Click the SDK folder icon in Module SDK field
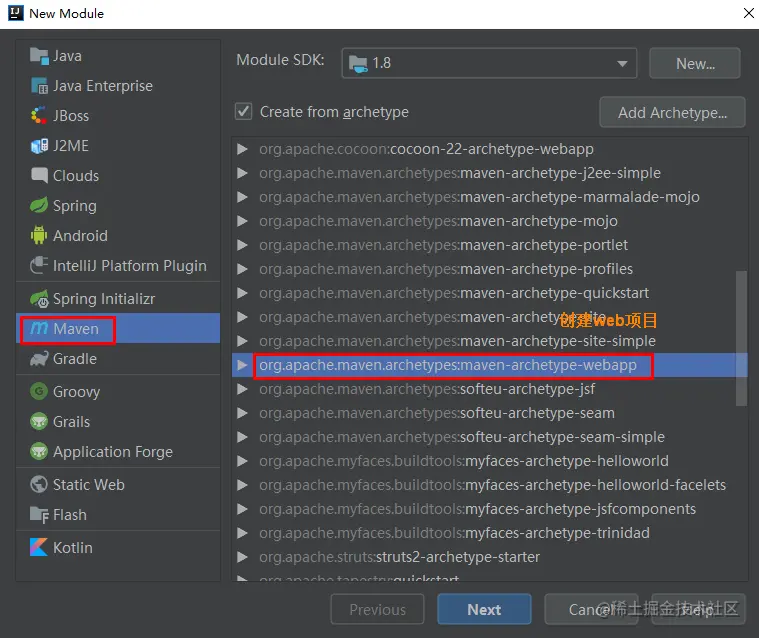Image resolution: width=759 pixels, height=638 pixels. point(358,63)
